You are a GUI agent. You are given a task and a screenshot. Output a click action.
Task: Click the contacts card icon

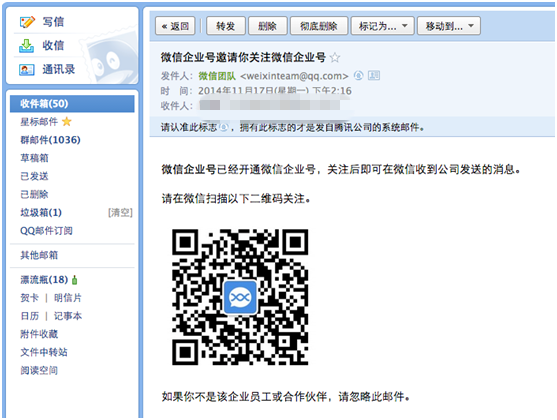click(27, 70)
